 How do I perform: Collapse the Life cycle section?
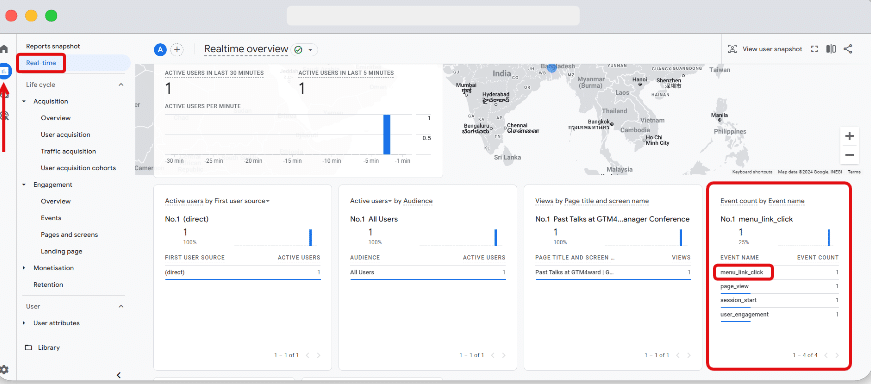[121, 84]
